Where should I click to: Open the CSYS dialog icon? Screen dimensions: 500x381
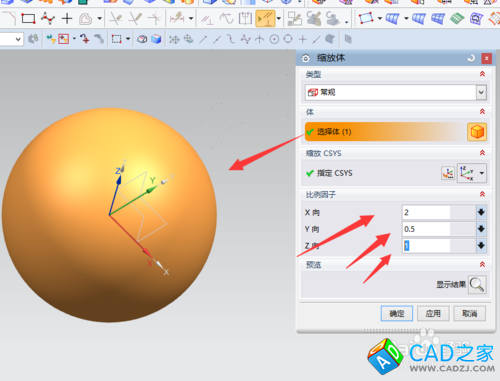tap(448, 173)
